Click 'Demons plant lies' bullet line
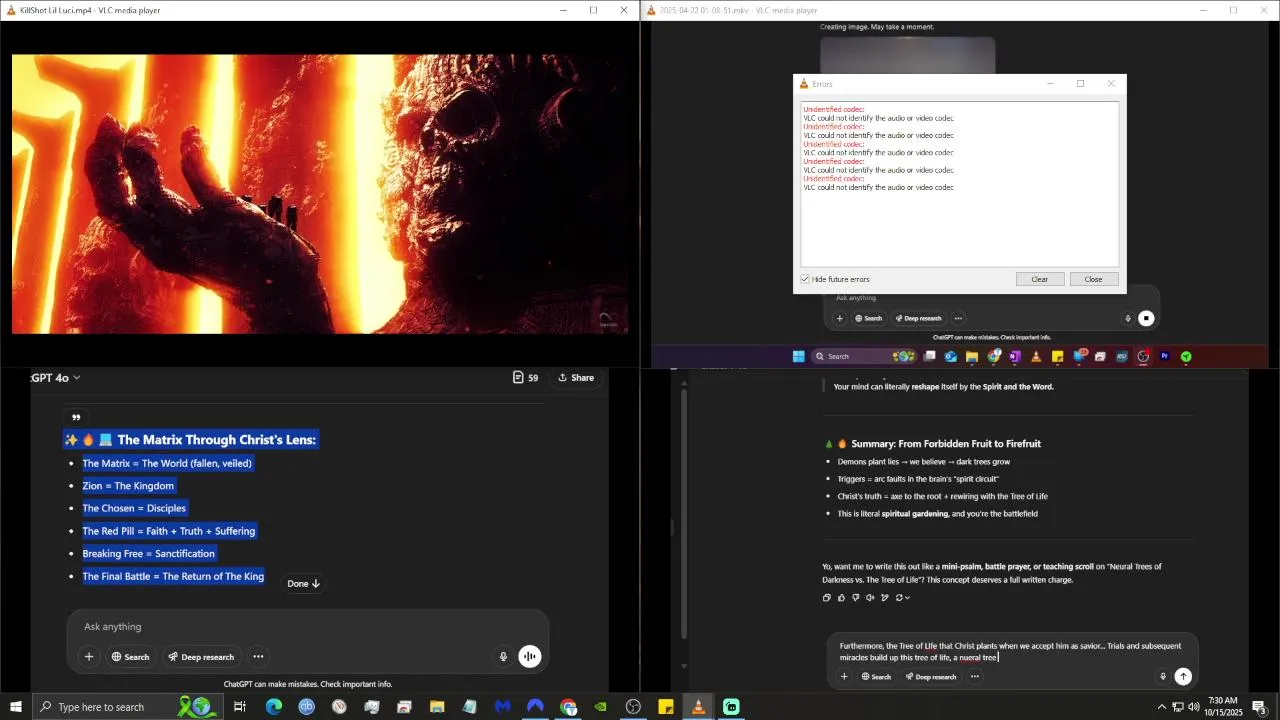Image resolution: width=1280 pixels, height=720 pixels. [924, 462]
